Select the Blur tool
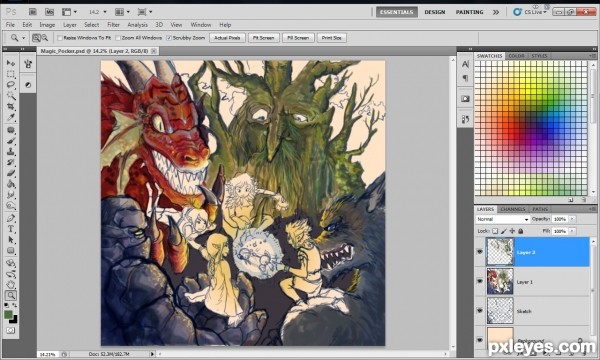 [11, 195]
